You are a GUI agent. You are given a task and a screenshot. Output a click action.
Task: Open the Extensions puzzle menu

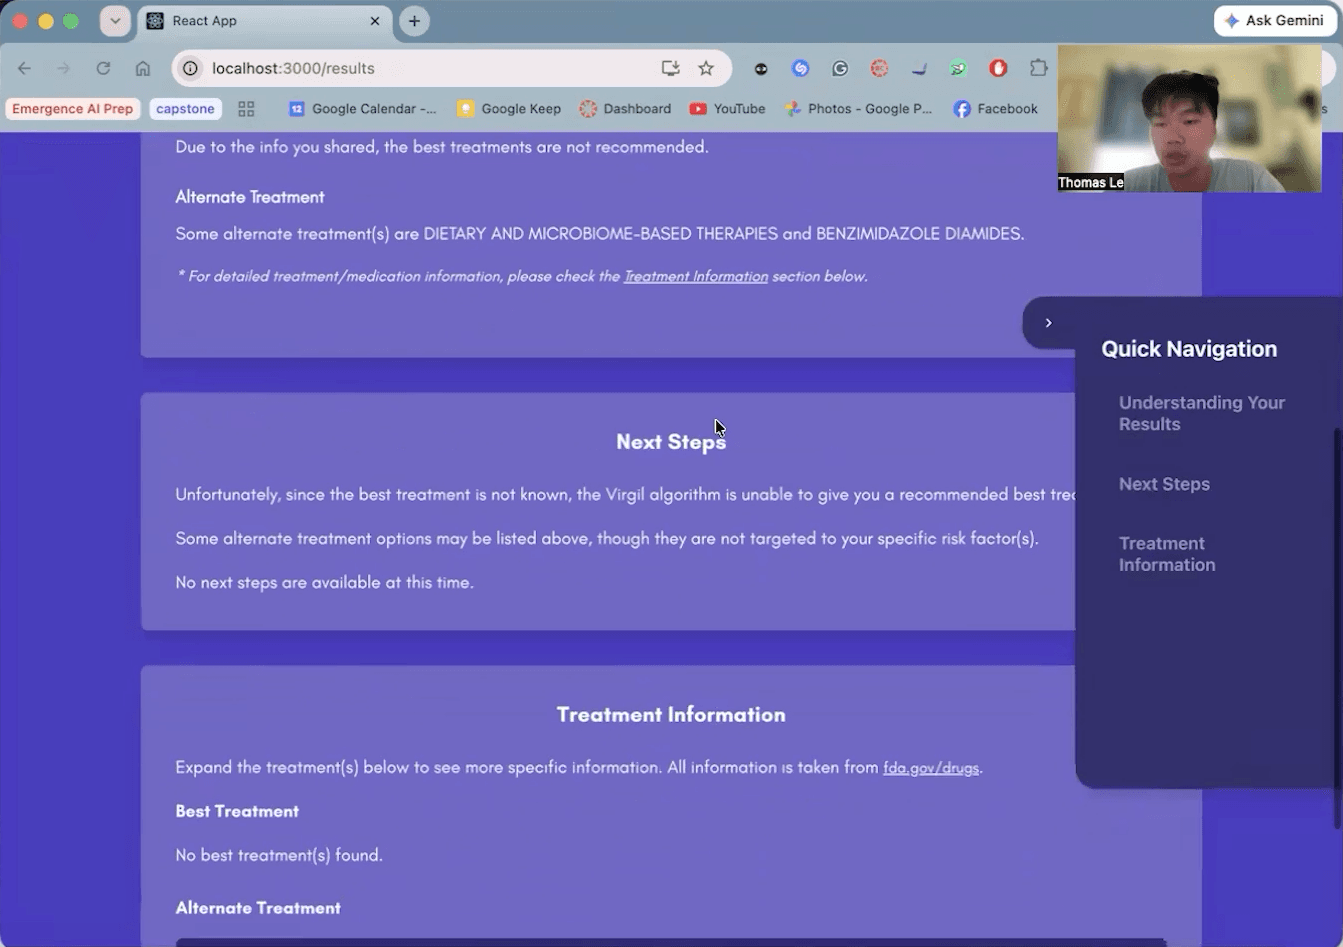(x=1038, y=68)
